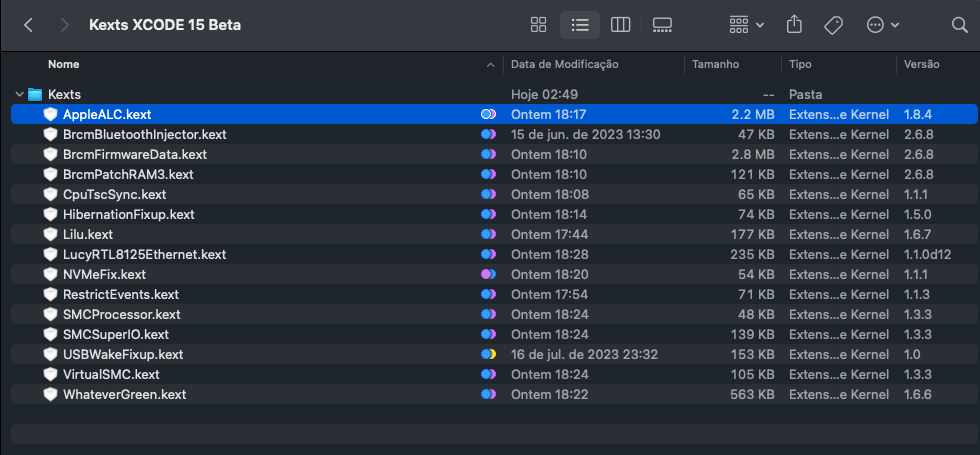Click the file name USBWakeFixup.kext
This screenshot has width=980, height=455.
(x=123, y=354)
